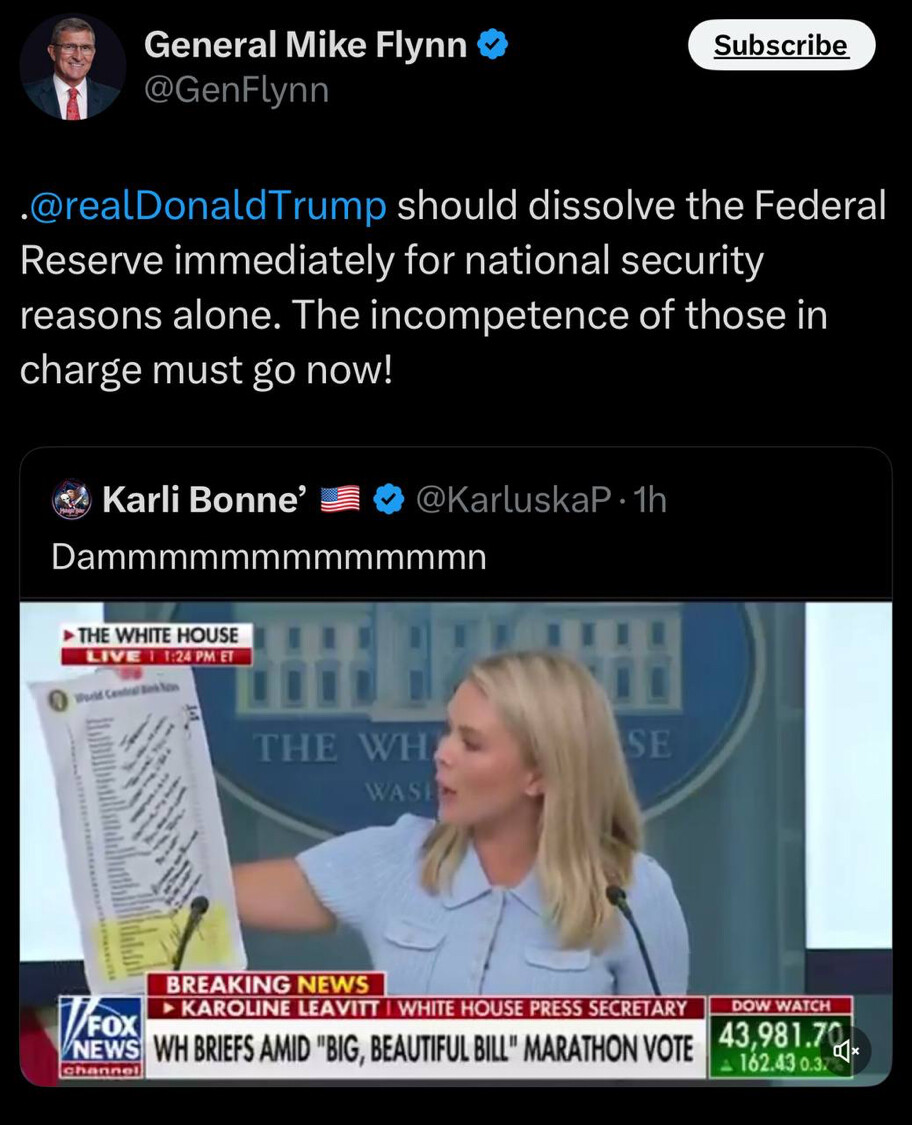The height and width of the screenshot is (1125, 912).
Task: Open the quoted post text Dammmmmmmmmmmmn
Action: 269,557
